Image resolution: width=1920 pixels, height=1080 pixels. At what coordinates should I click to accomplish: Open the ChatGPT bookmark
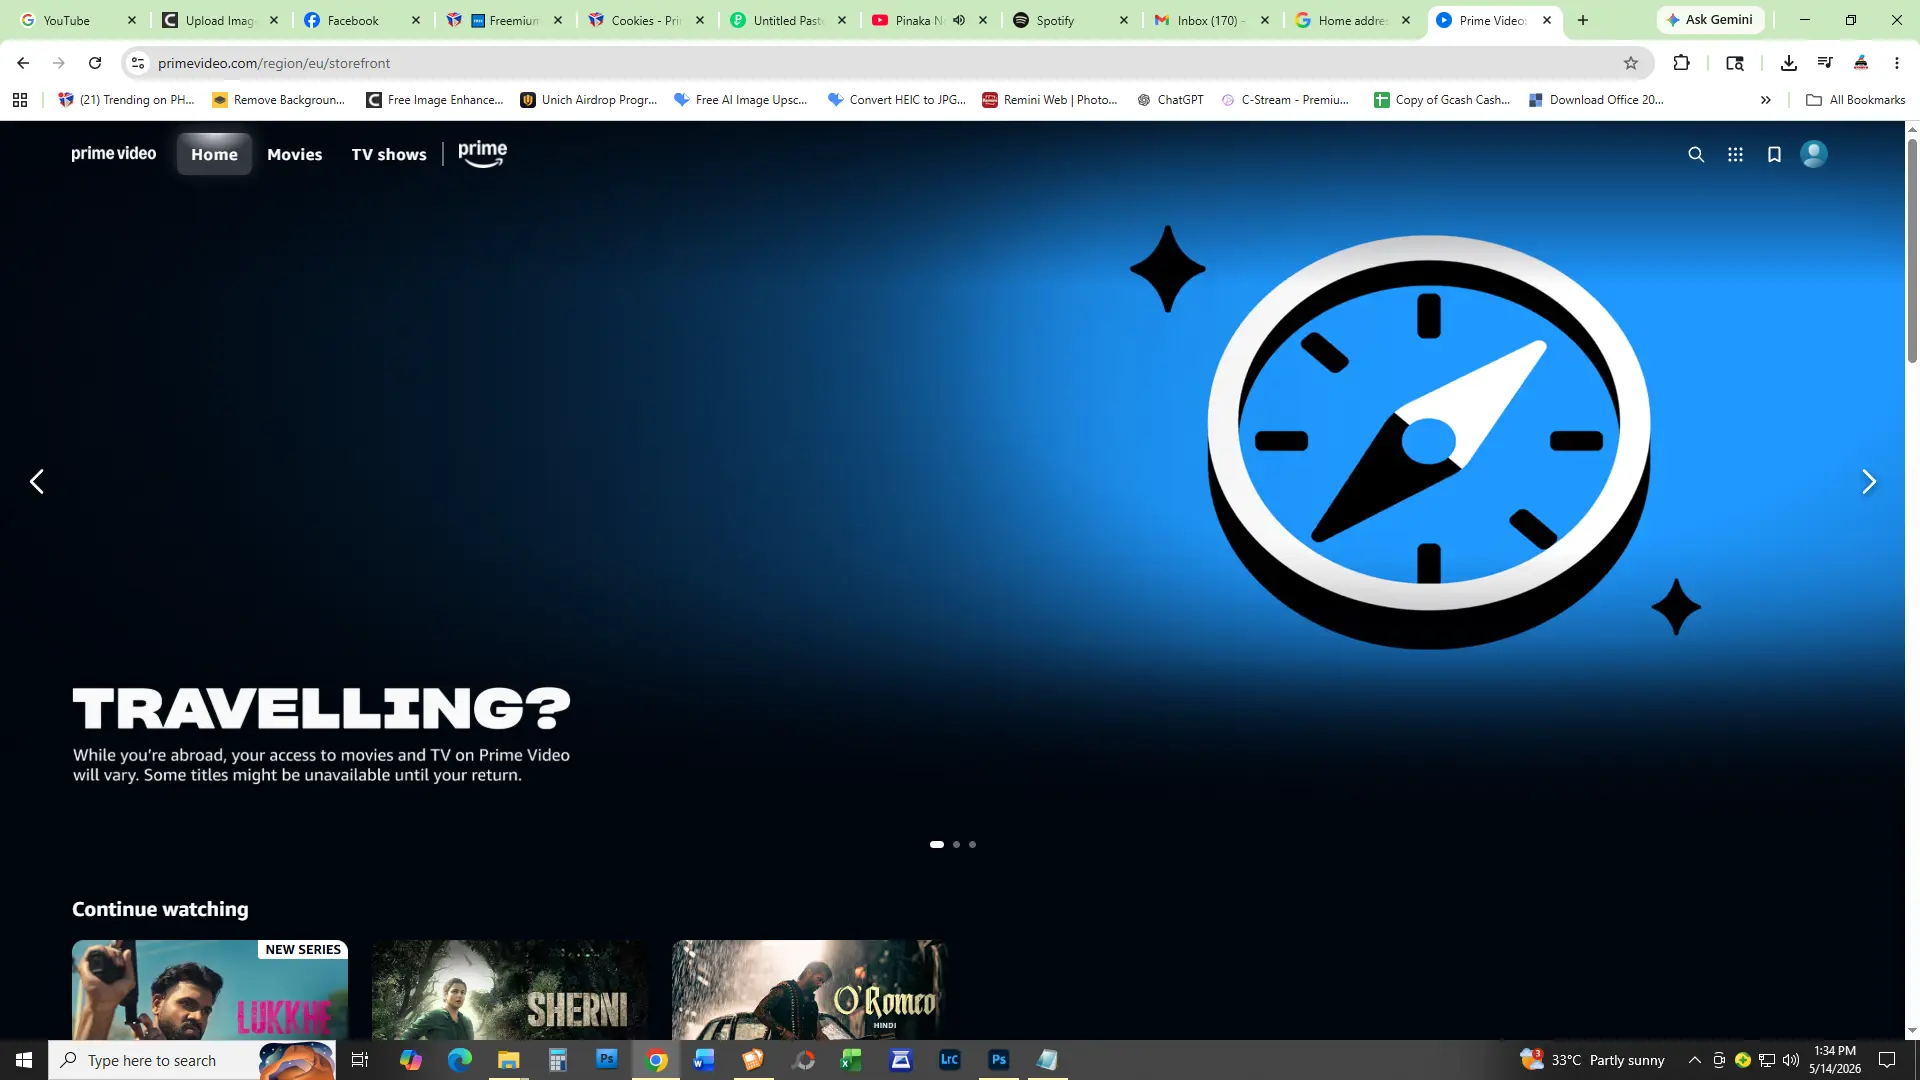(1170, 100)
